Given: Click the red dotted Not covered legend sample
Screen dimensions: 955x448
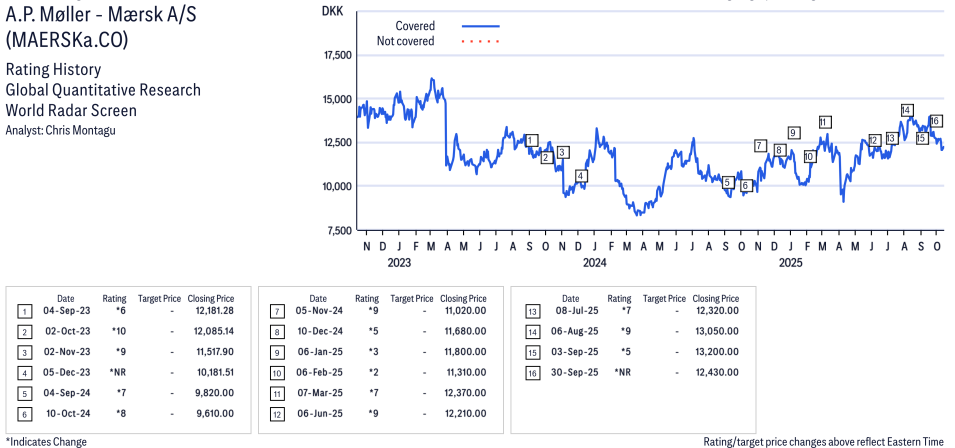Looking at the screenshot, I should pos(480,41).
